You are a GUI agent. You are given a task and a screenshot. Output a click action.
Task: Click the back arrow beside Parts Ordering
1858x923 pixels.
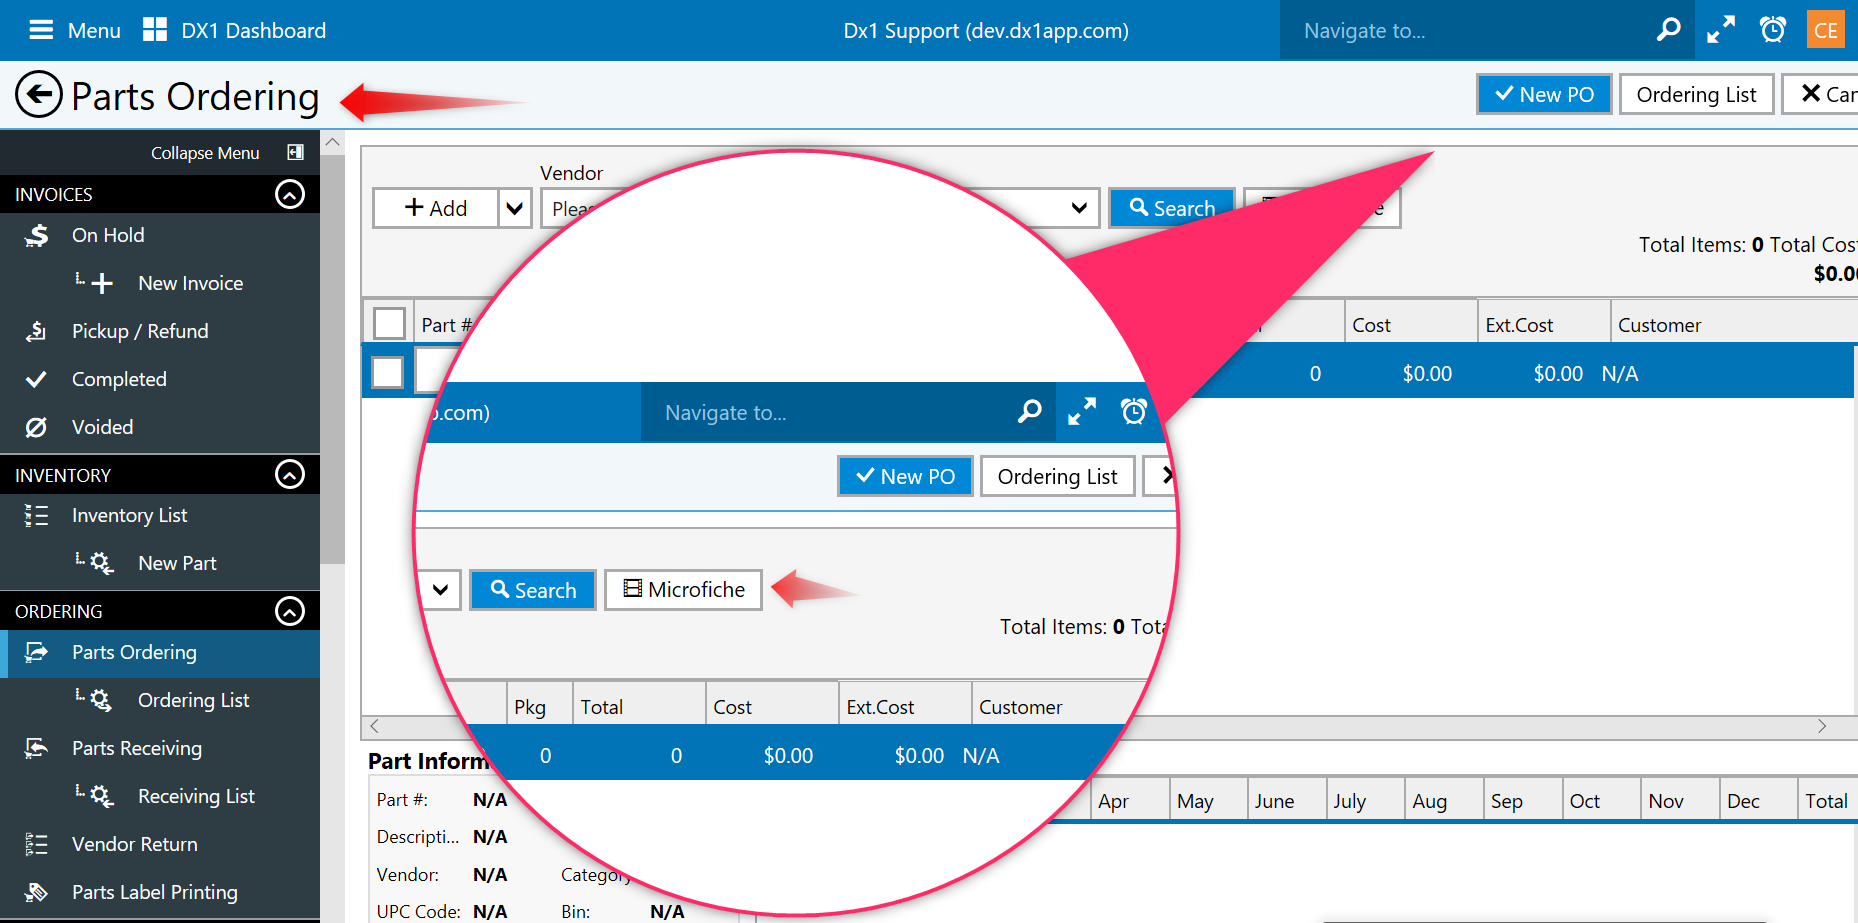pyautogui.click(x=39, y=95)
